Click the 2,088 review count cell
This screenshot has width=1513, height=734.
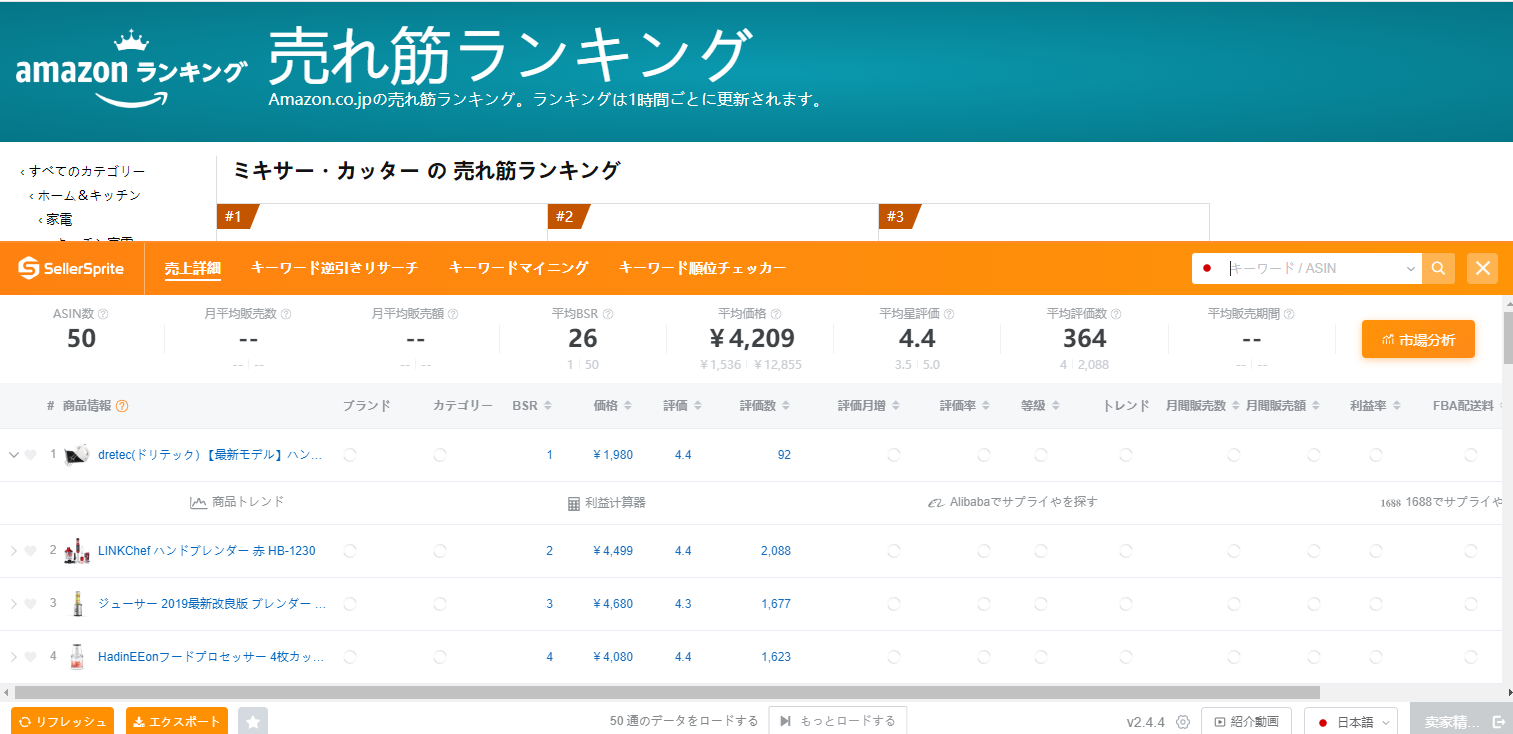click(776, 551)
